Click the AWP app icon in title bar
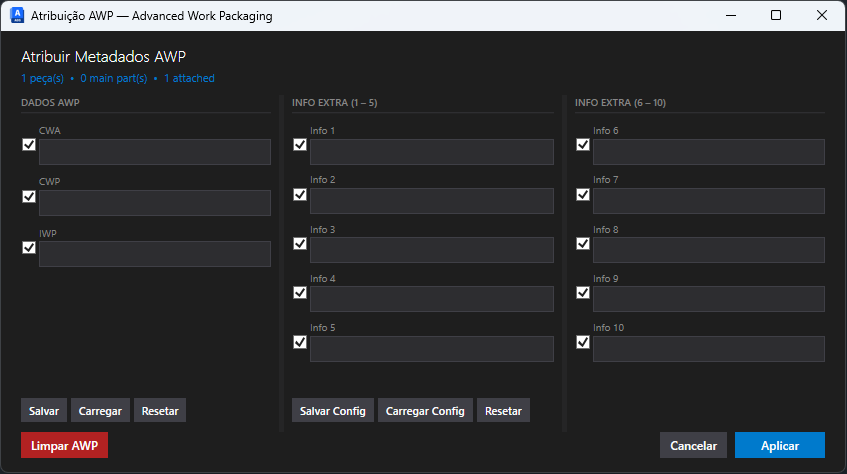Screen dimensions: 847x474 pos(17,15)
